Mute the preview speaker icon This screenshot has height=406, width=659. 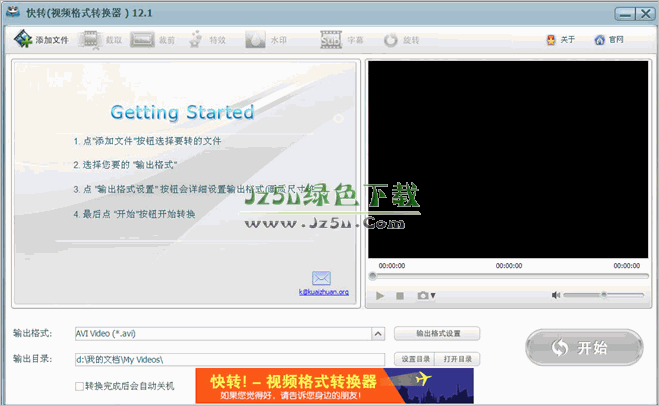[x=556, y=295]
